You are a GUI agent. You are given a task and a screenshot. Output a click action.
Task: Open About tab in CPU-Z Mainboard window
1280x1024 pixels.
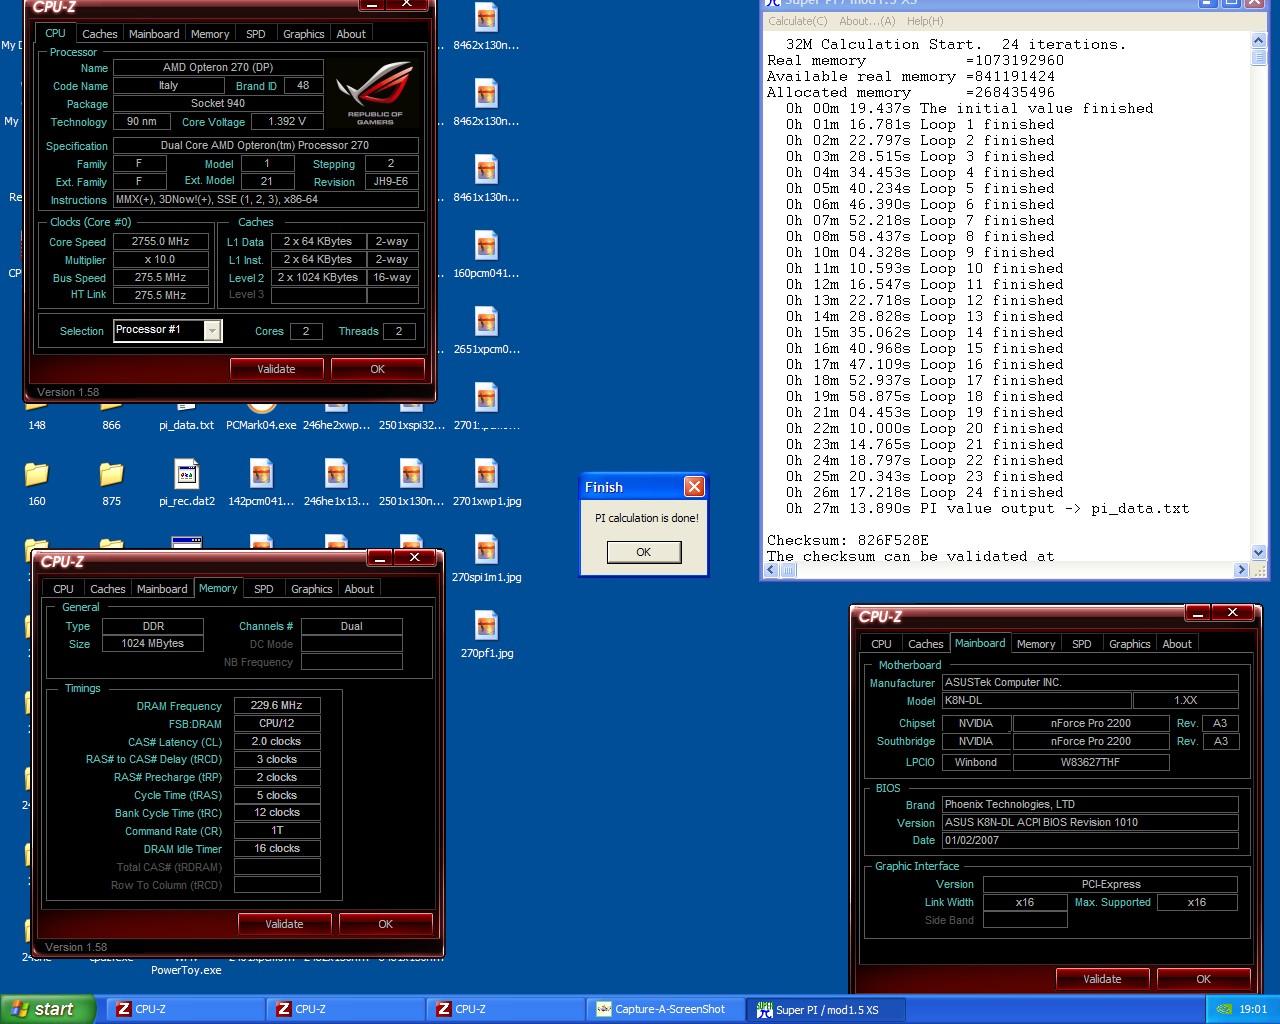click(x=1177, y=644)
